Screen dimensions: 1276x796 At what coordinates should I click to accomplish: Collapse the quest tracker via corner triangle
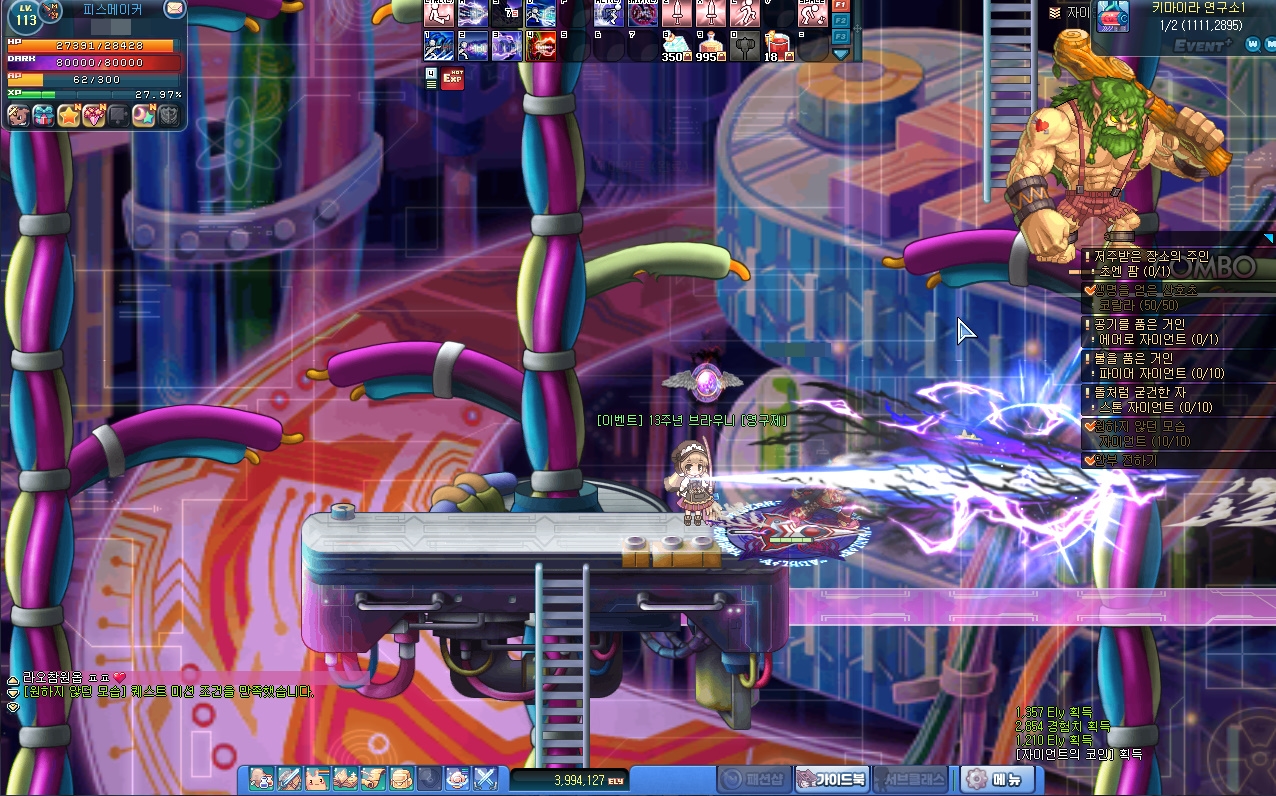tap(1268, 238)
